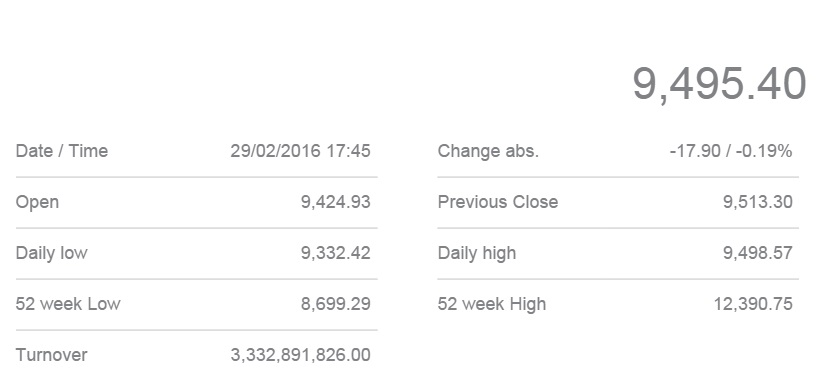
Task: Select the Daily low label
Action: [51, 253]
